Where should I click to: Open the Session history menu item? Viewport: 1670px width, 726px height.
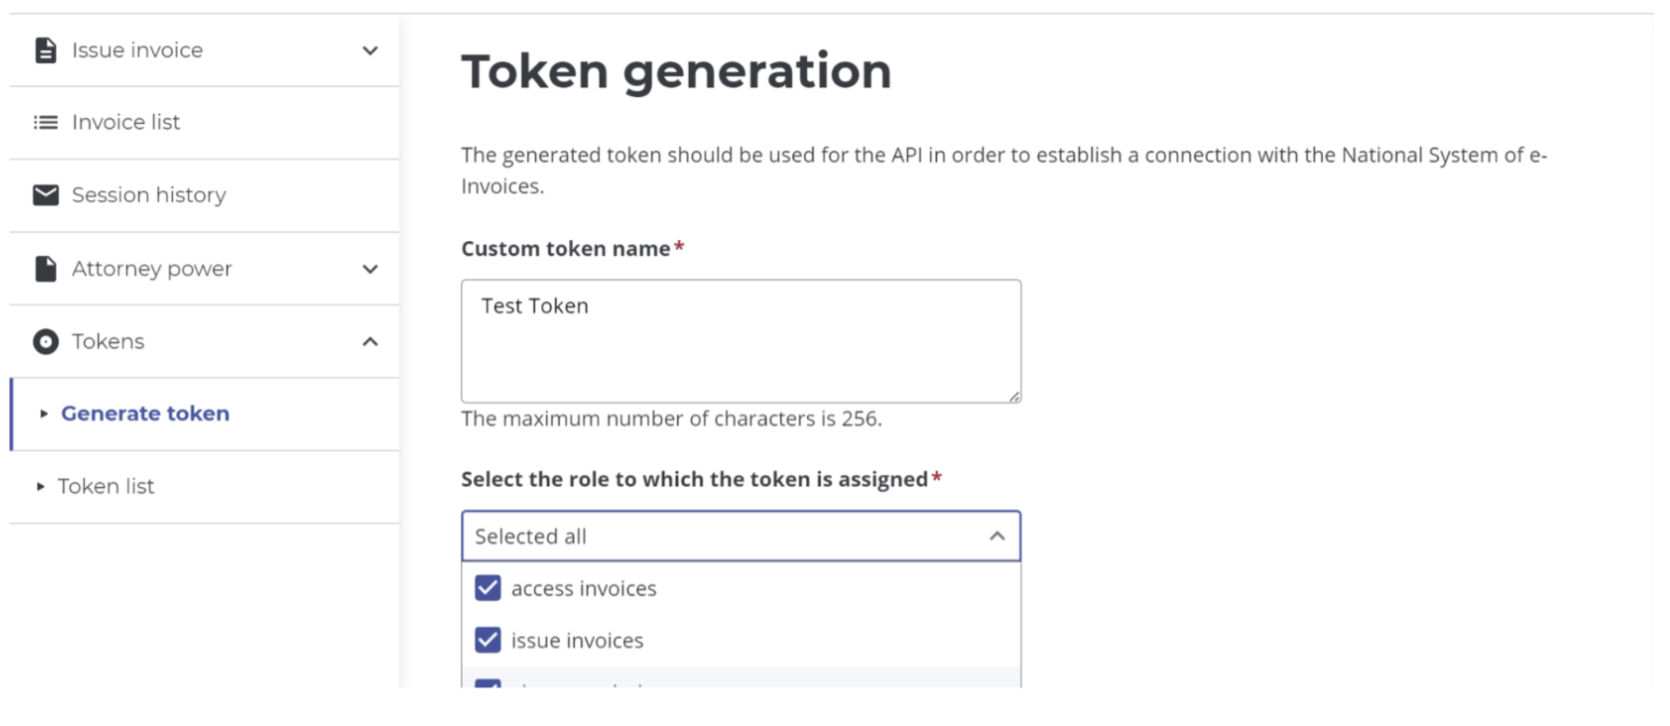point(149,195)
